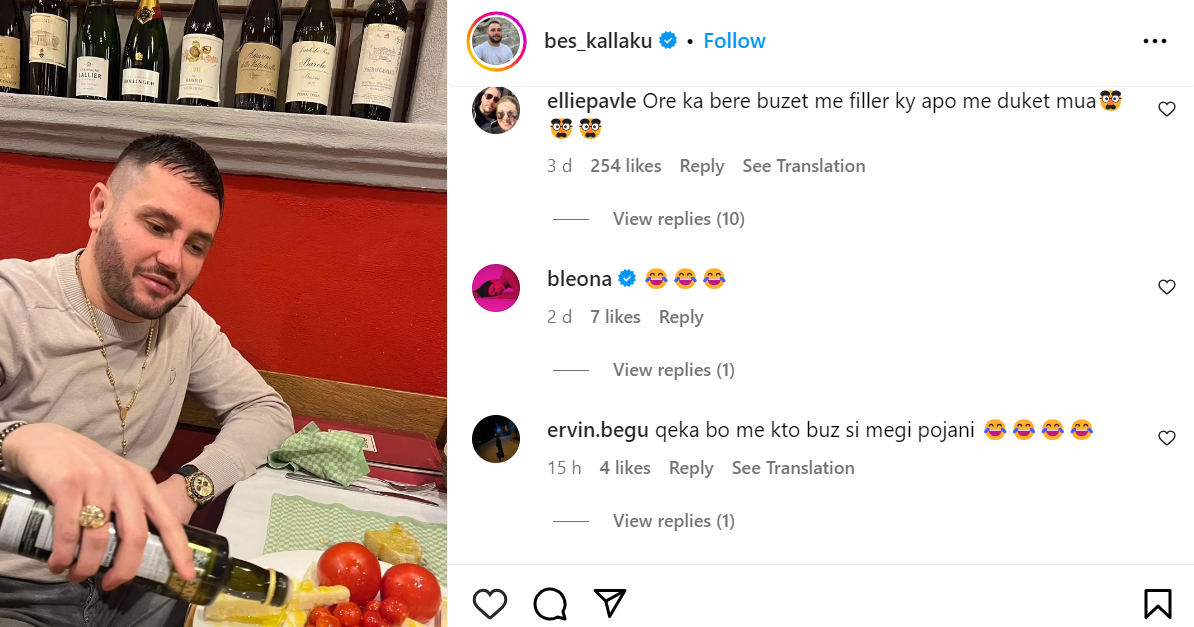
Task: Save post with bookmark icon
Action: coord(1157,603)
